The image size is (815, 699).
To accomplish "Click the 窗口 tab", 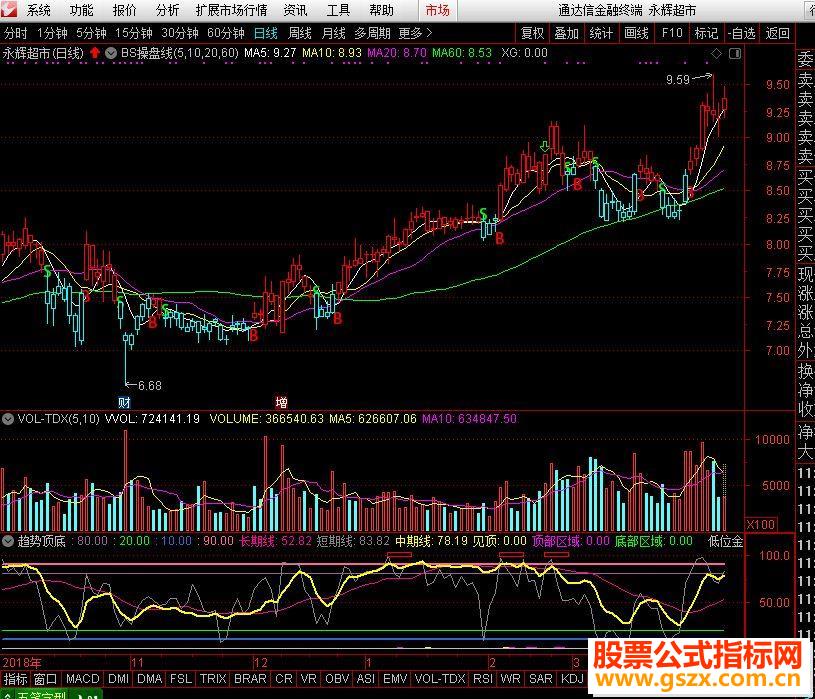I will coord(45,679).
